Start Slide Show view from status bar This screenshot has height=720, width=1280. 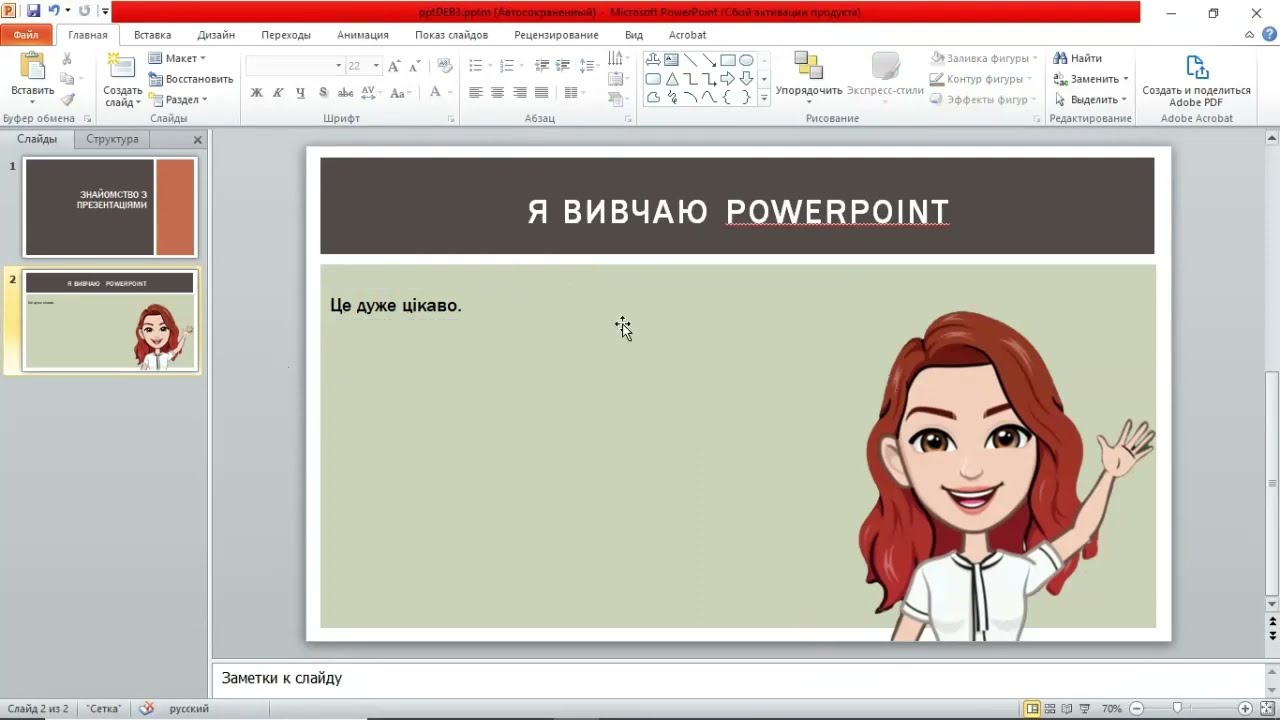coord(1084,708)
